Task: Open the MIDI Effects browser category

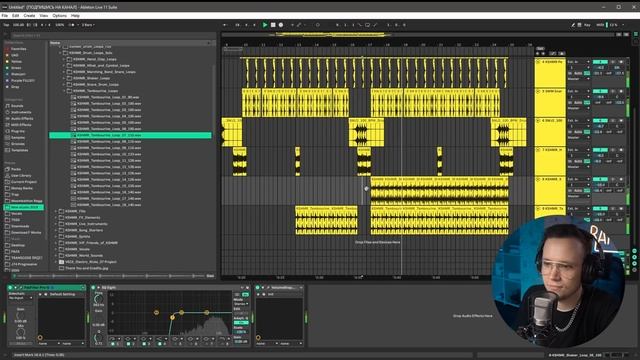Action: [x=21, y=124]
